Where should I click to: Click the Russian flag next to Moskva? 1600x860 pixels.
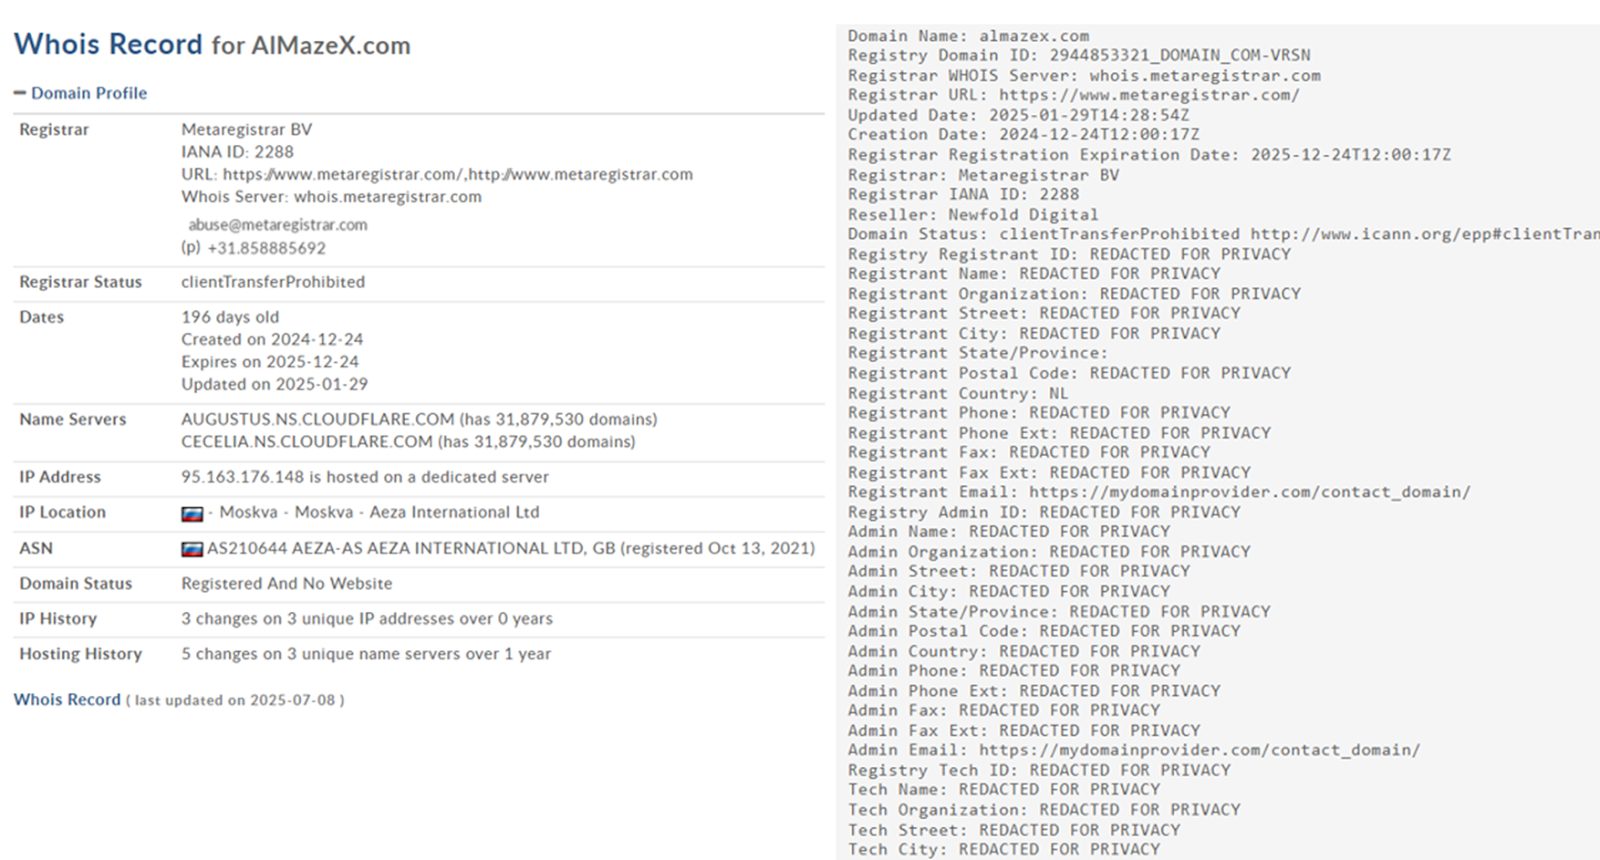coord(192,514)
